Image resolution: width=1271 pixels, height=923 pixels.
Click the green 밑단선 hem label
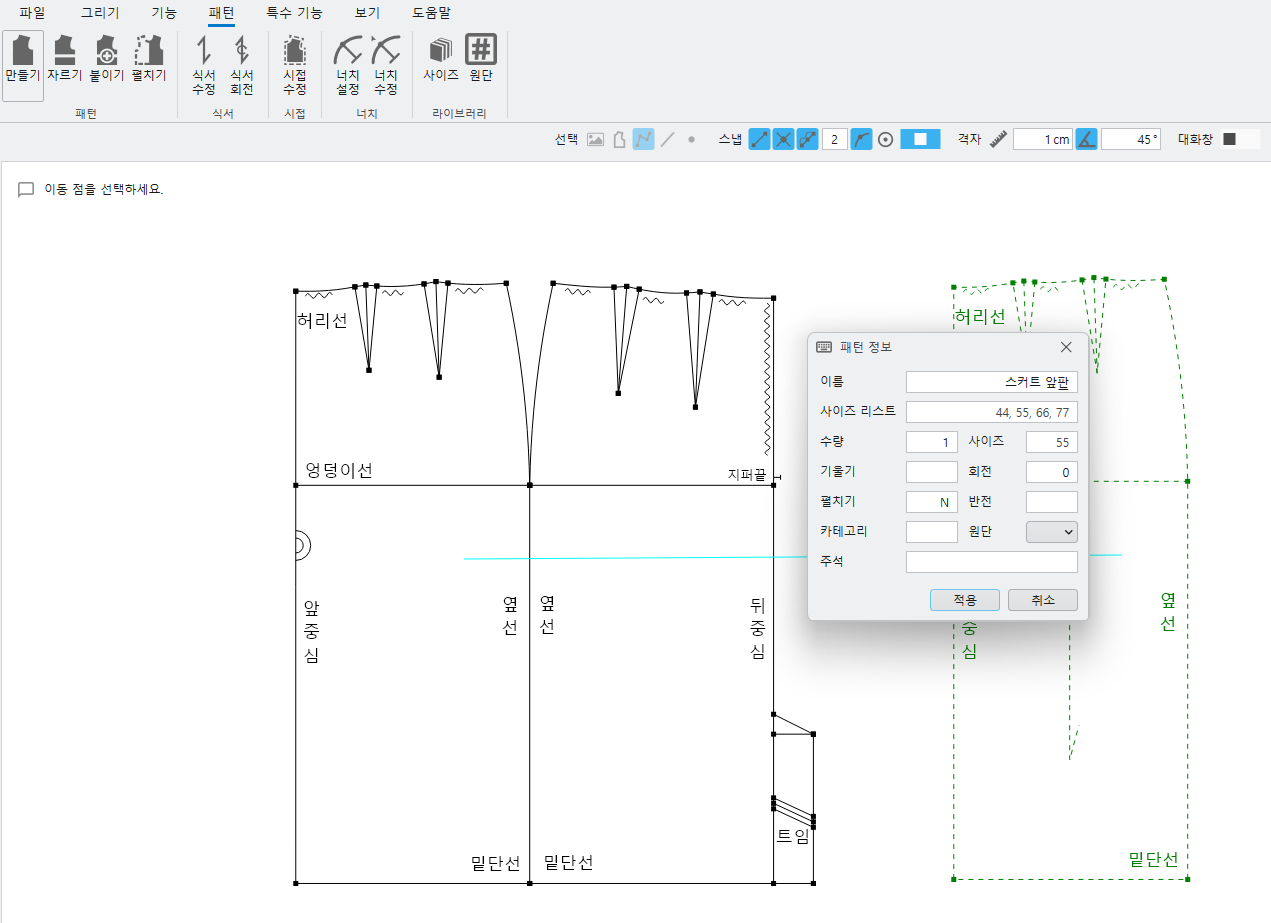(x=1153, y=860)
